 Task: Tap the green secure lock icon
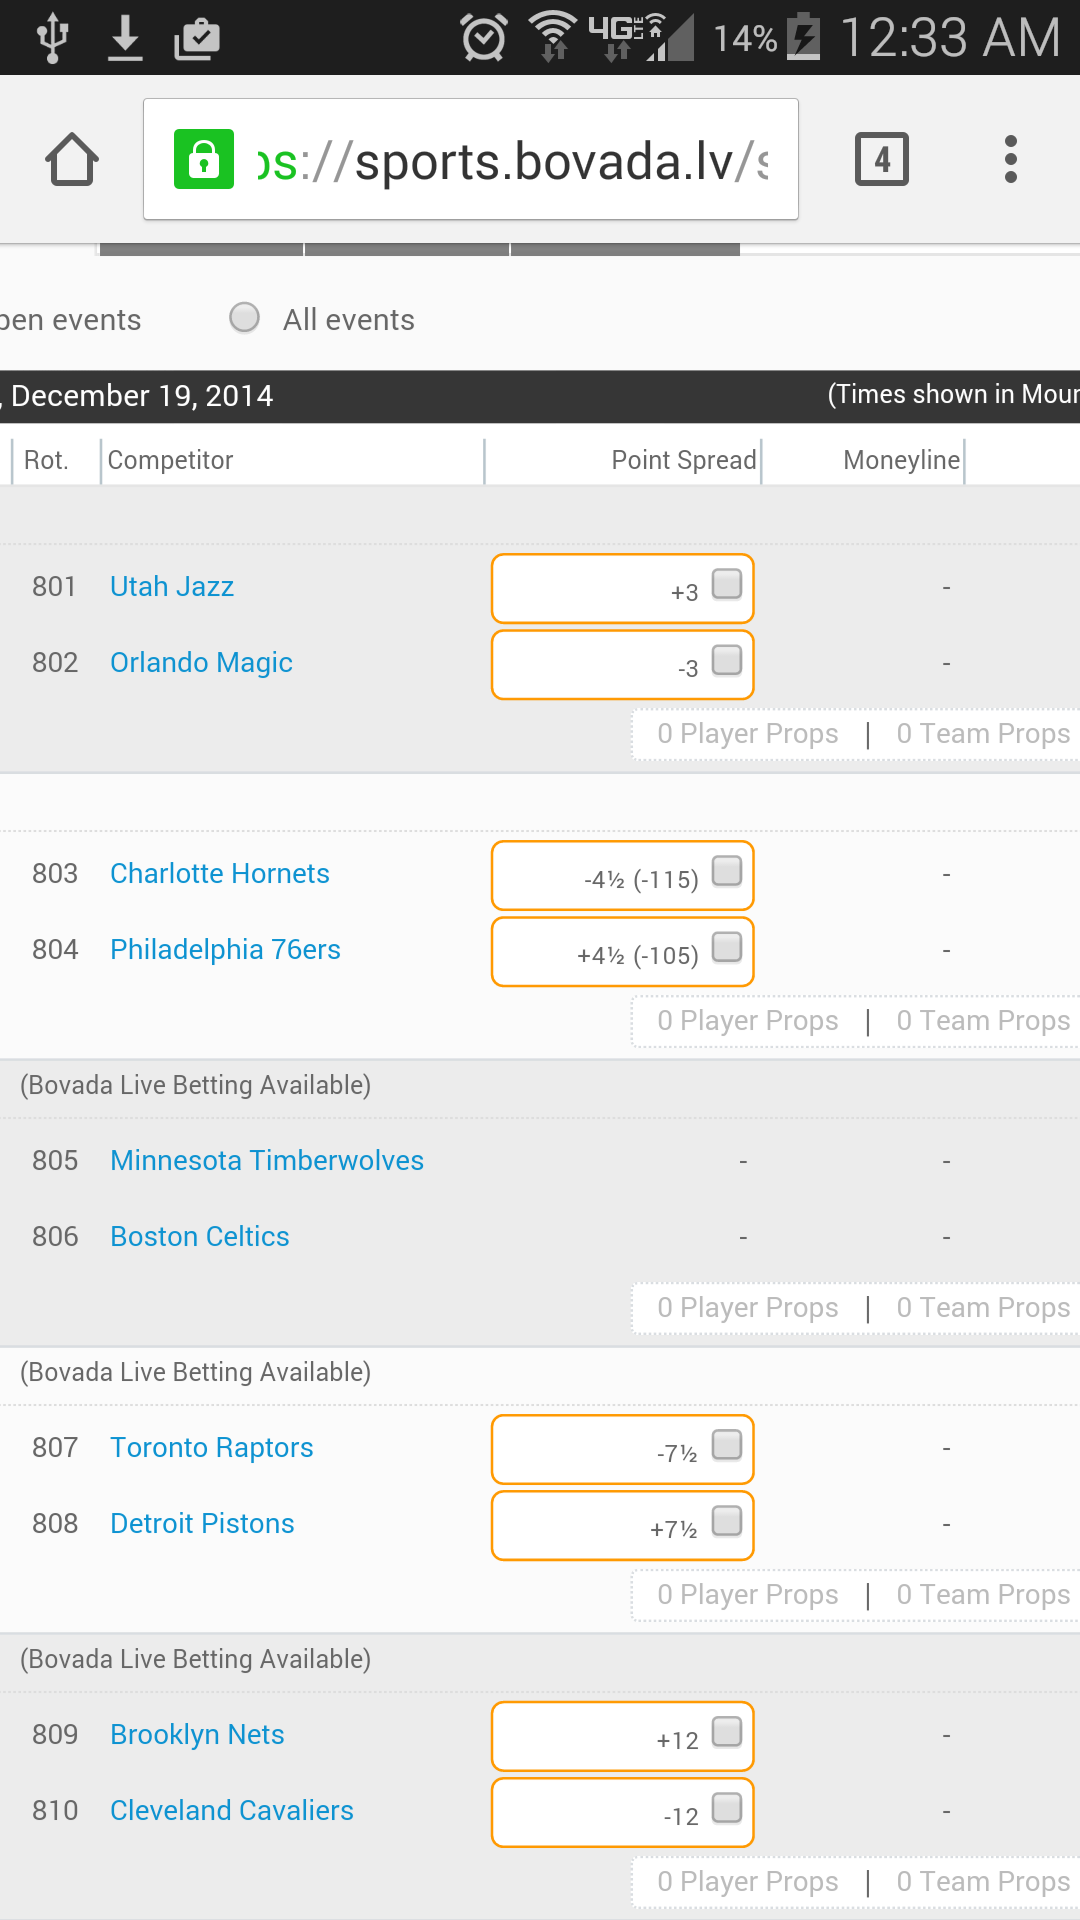tap(204, 159)
